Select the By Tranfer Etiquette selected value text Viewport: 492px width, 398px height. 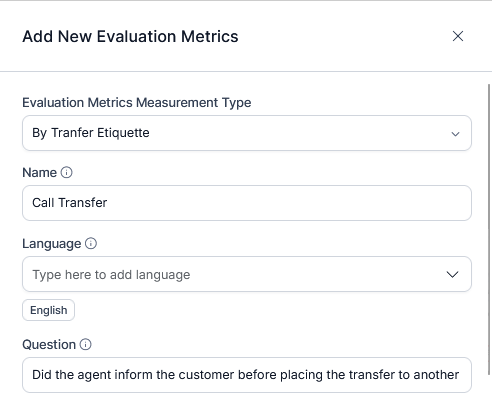coord(91,133)
